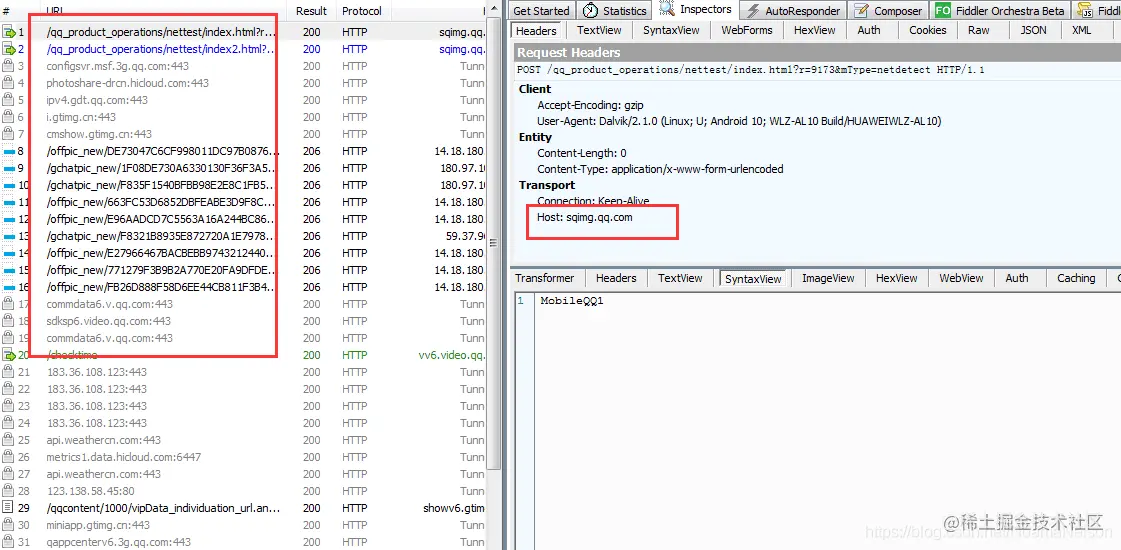Screen dimensions: 1121x550
Task: Select session 1 icon for nettest/index.html
Action: tap(9, 32)
